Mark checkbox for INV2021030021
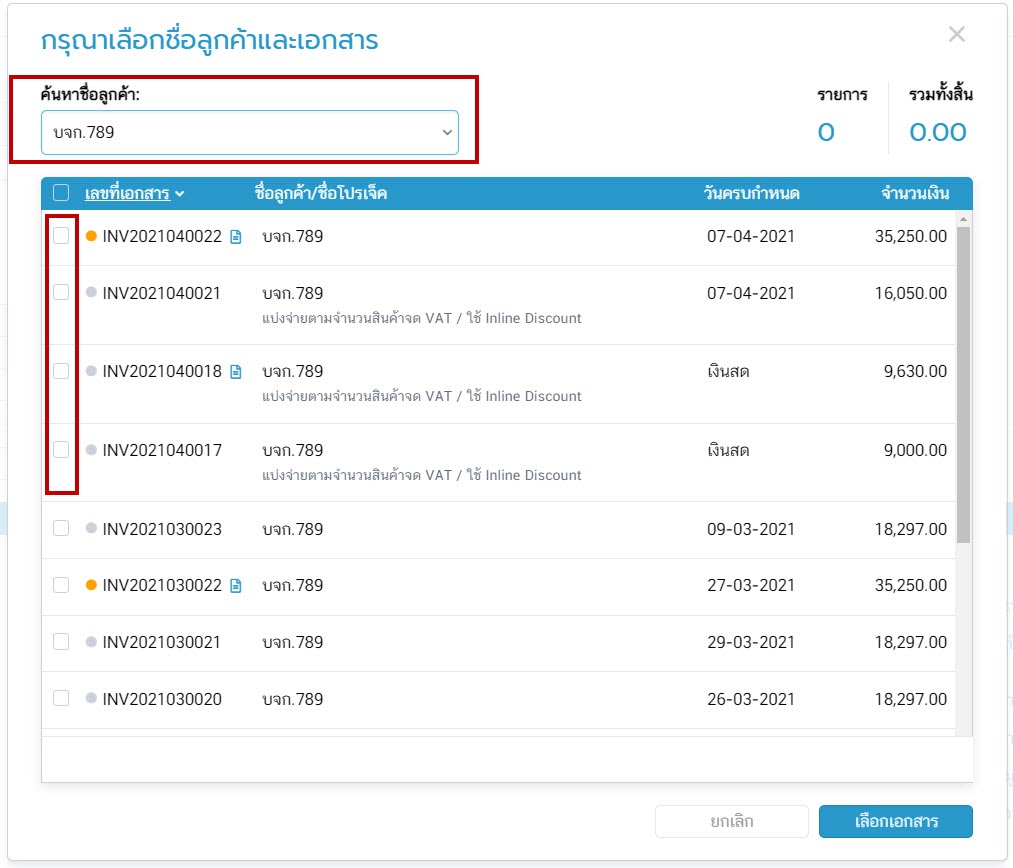Screen dimensions: 1013x868 (61, 641)
